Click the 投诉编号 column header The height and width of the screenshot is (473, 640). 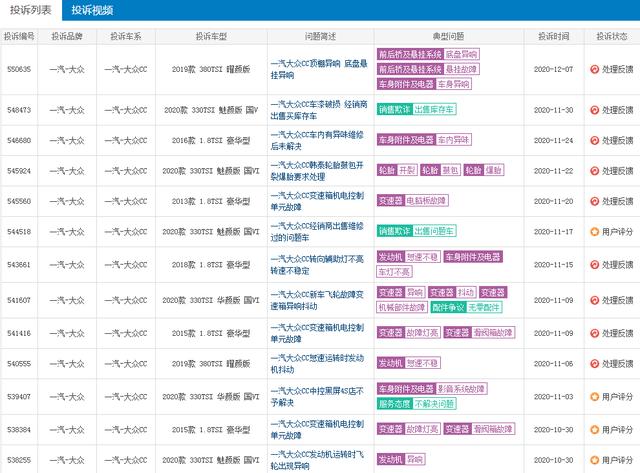tap(19, 37)
